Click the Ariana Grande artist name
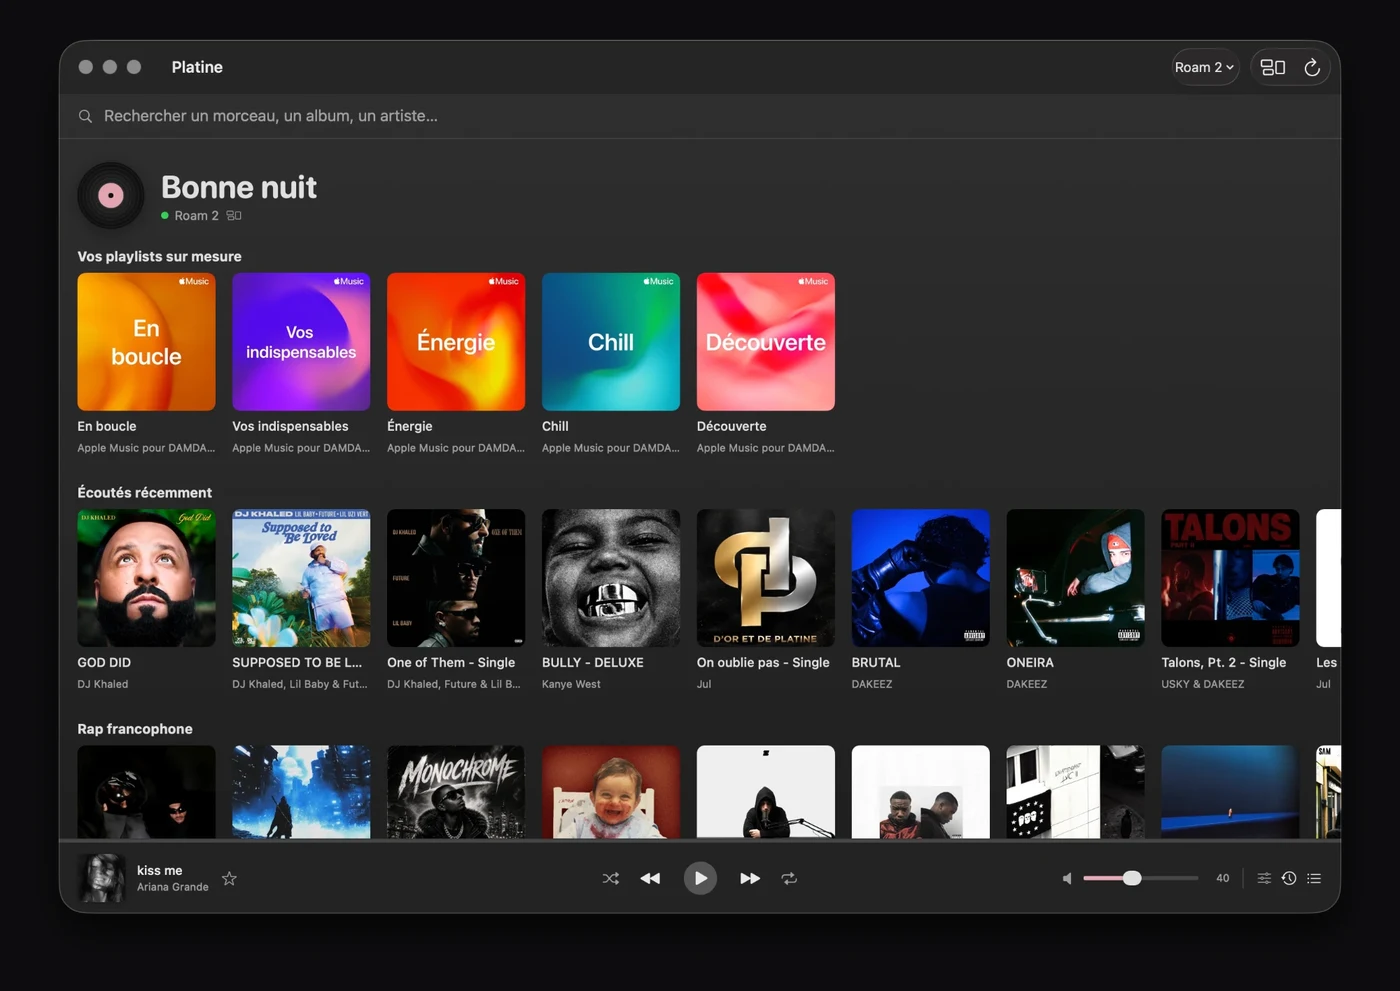 click(x=173, y=887)
